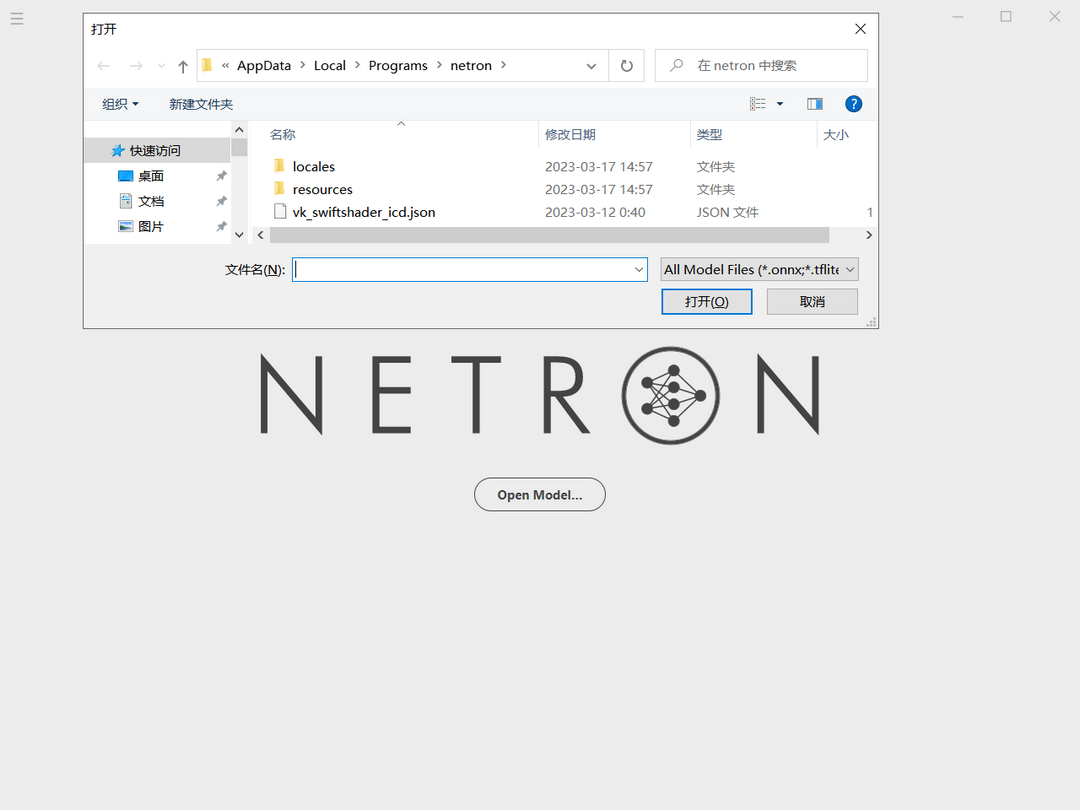The height and width of the screenshot is (810, 1080).
Task: Click the Open Model button
Action: [x=539, y=494]
